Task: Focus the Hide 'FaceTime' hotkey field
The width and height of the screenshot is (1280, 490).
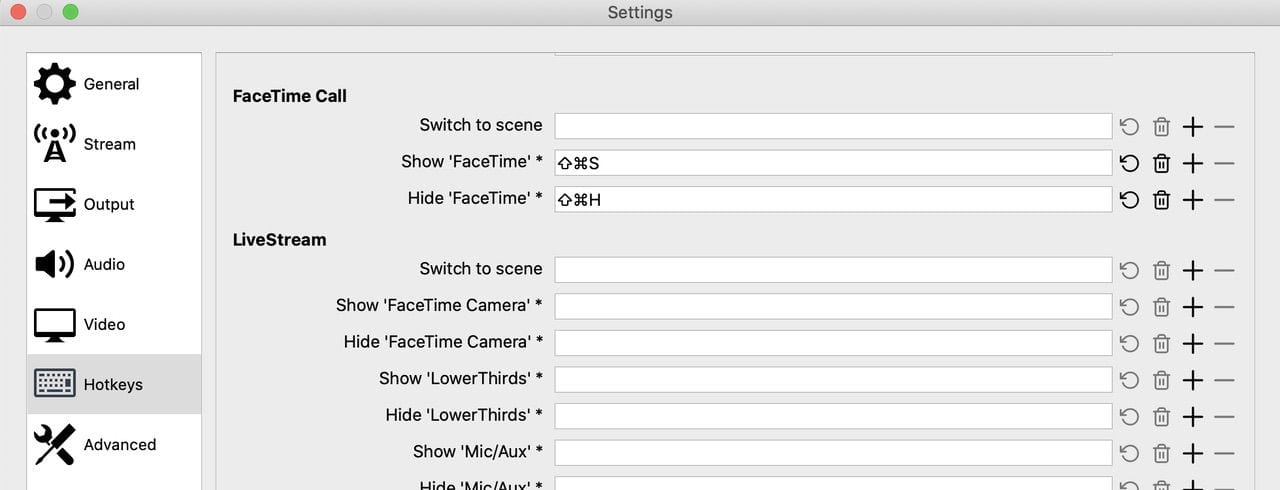Action: [x=833, y=199]
